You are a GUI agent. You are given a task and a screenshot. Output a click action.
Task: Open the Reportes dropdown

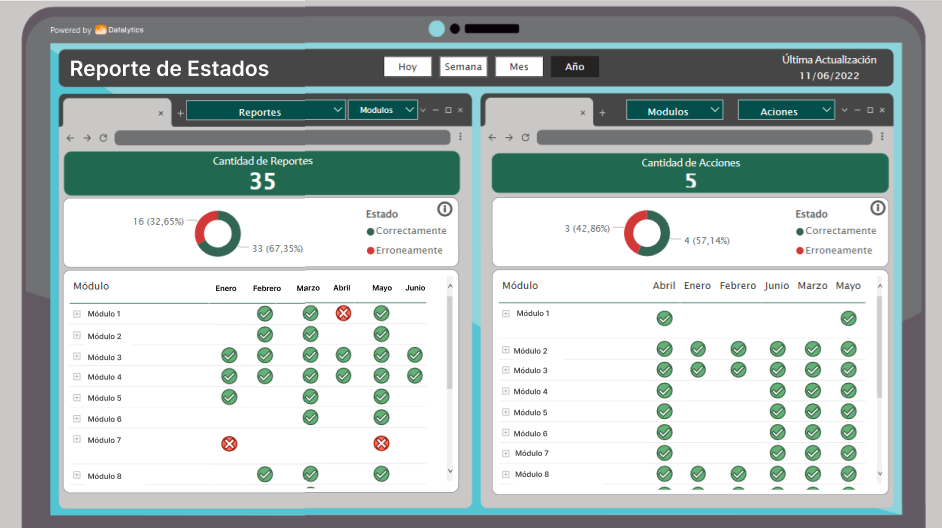(x=266, y=112)
